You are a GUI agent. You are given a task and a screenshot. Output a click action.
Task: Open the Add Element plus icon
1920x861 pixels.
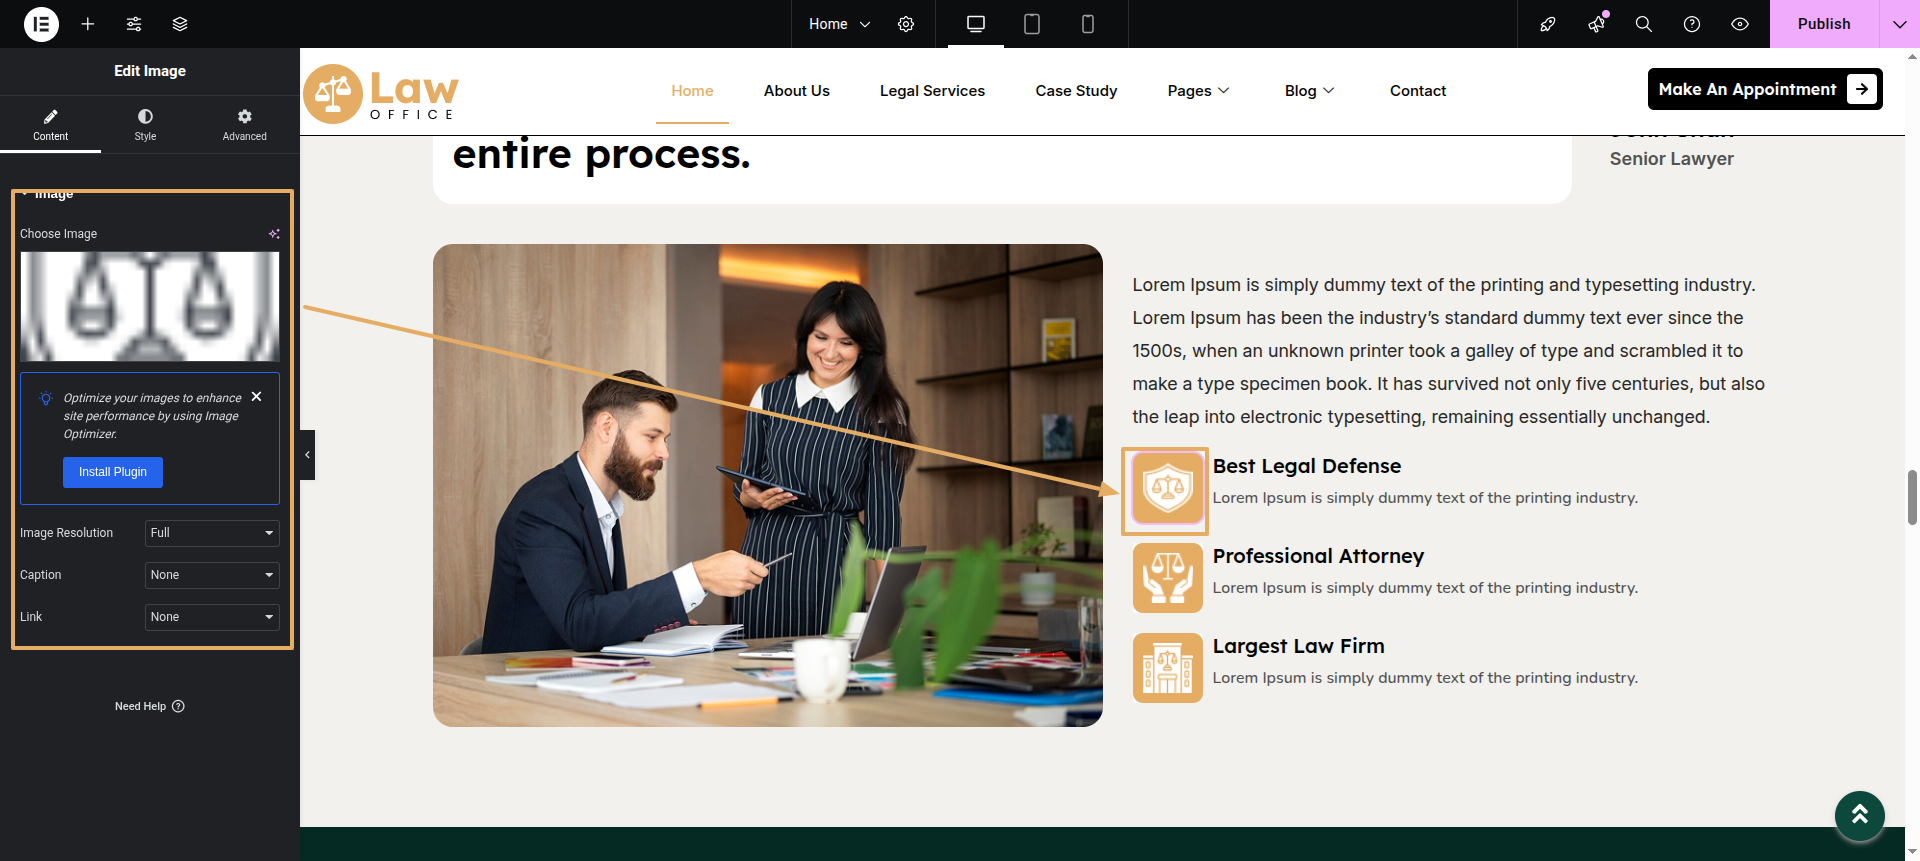[x=88, y=24]
